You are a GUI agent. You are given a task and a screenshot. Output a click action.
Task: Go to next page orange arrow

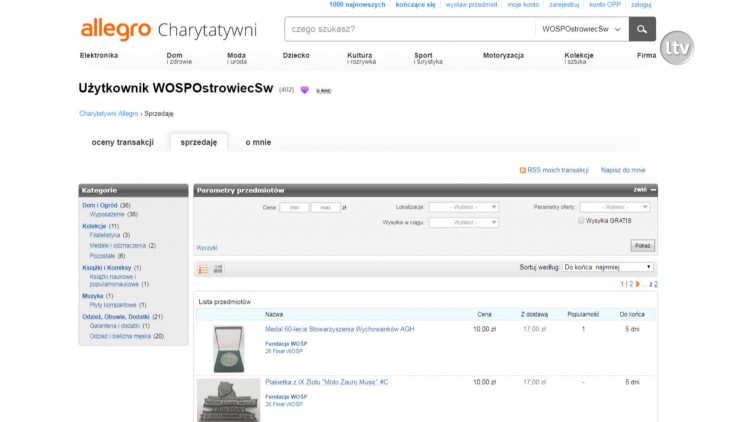tap(638, 284)
